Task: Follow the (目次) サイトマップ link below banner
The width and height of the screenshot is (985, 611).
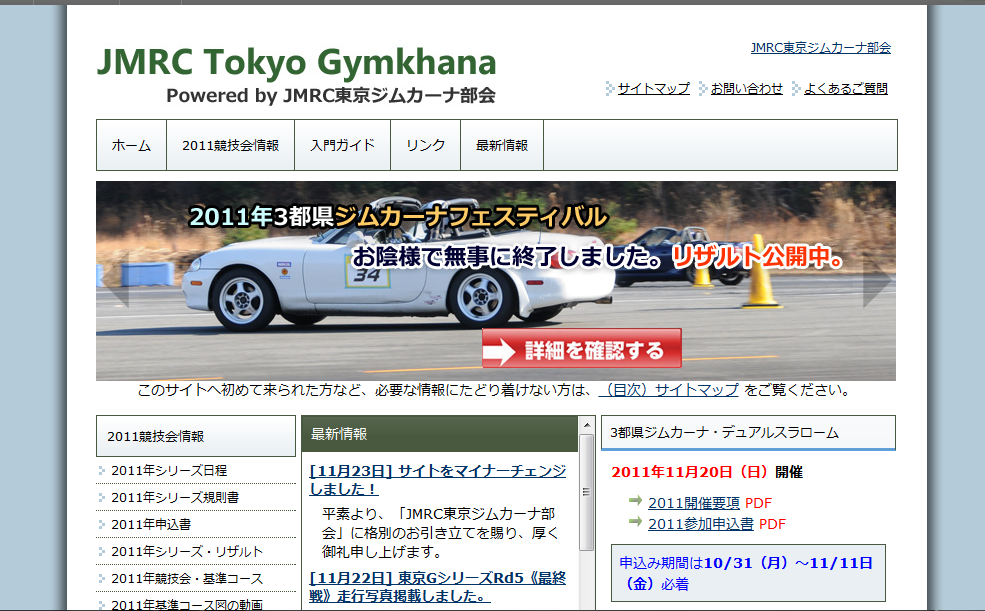Action: (x=668, y=390)
